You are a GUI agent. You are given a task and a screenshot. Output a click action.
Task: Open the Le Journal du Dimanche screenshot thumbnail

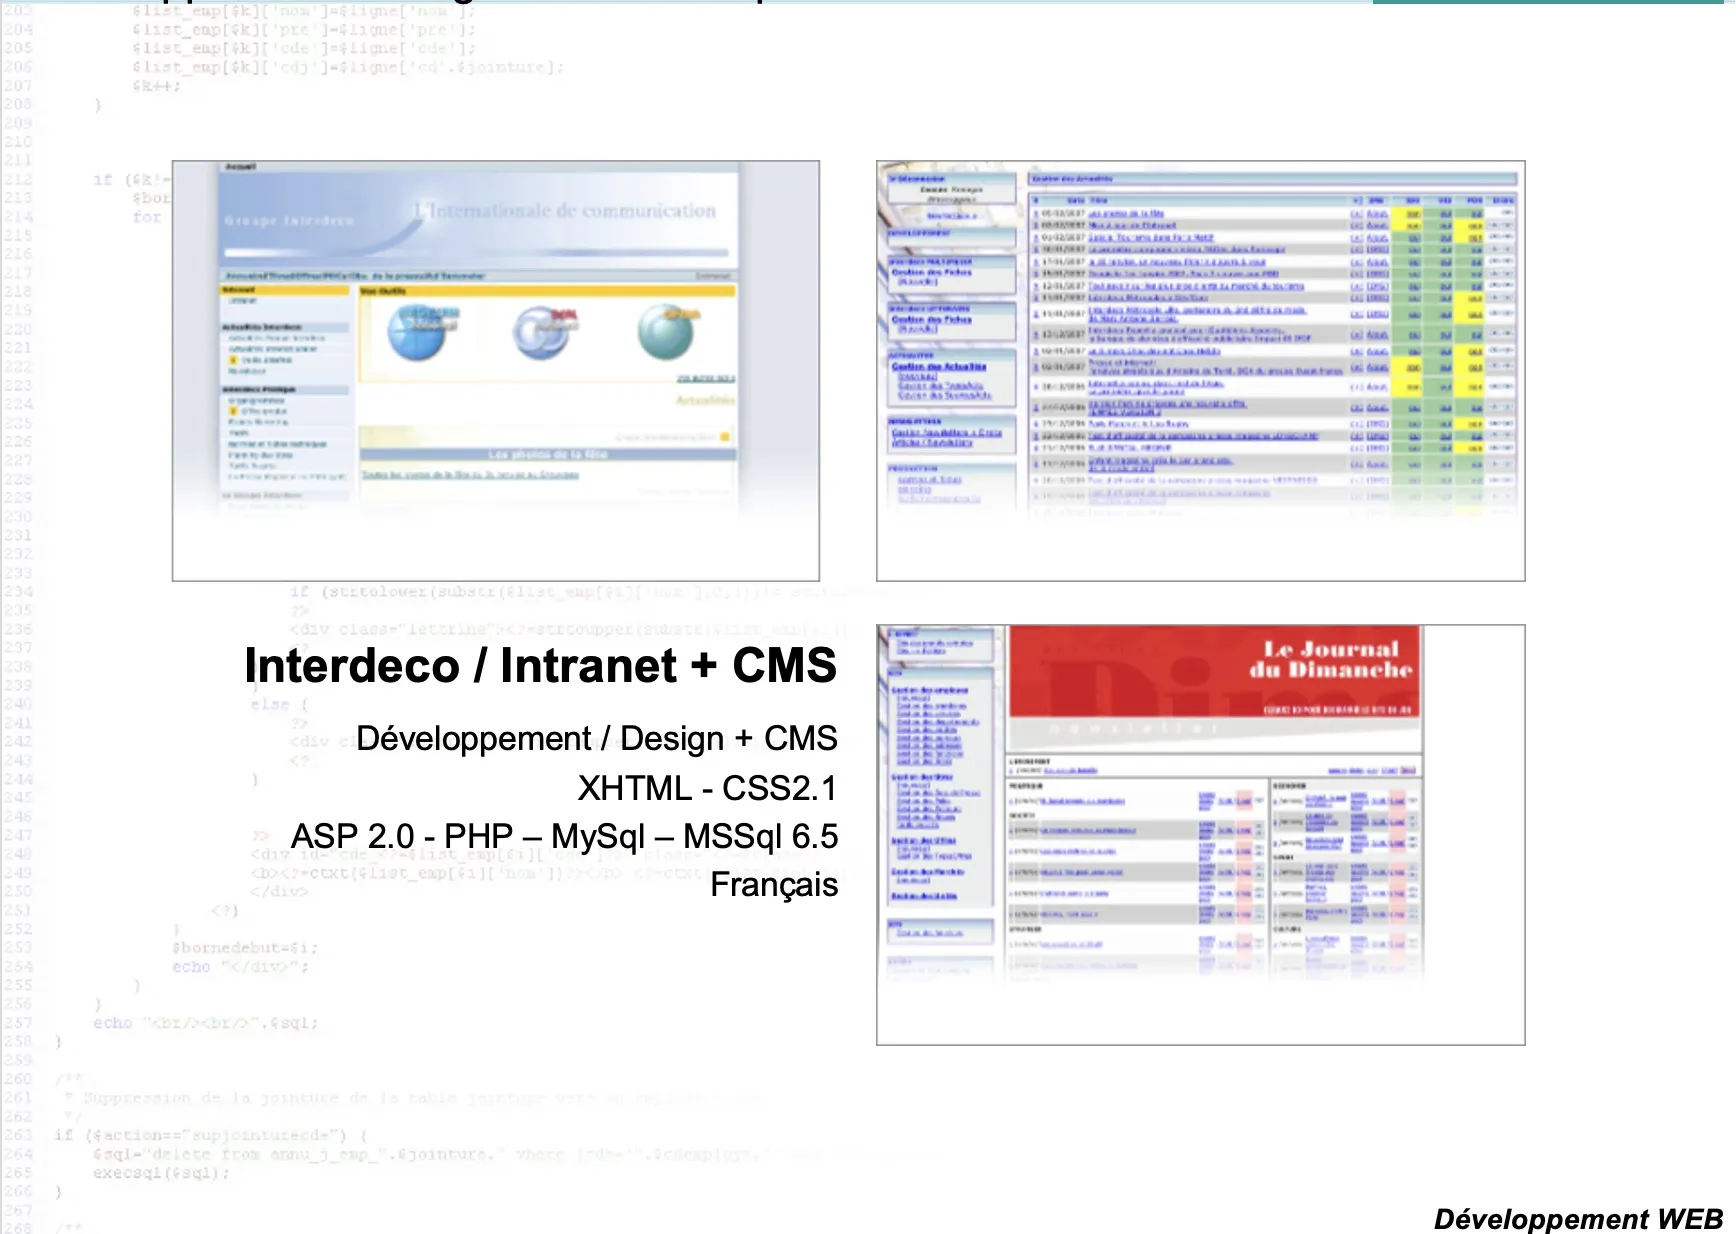[x=1201, y=835]
